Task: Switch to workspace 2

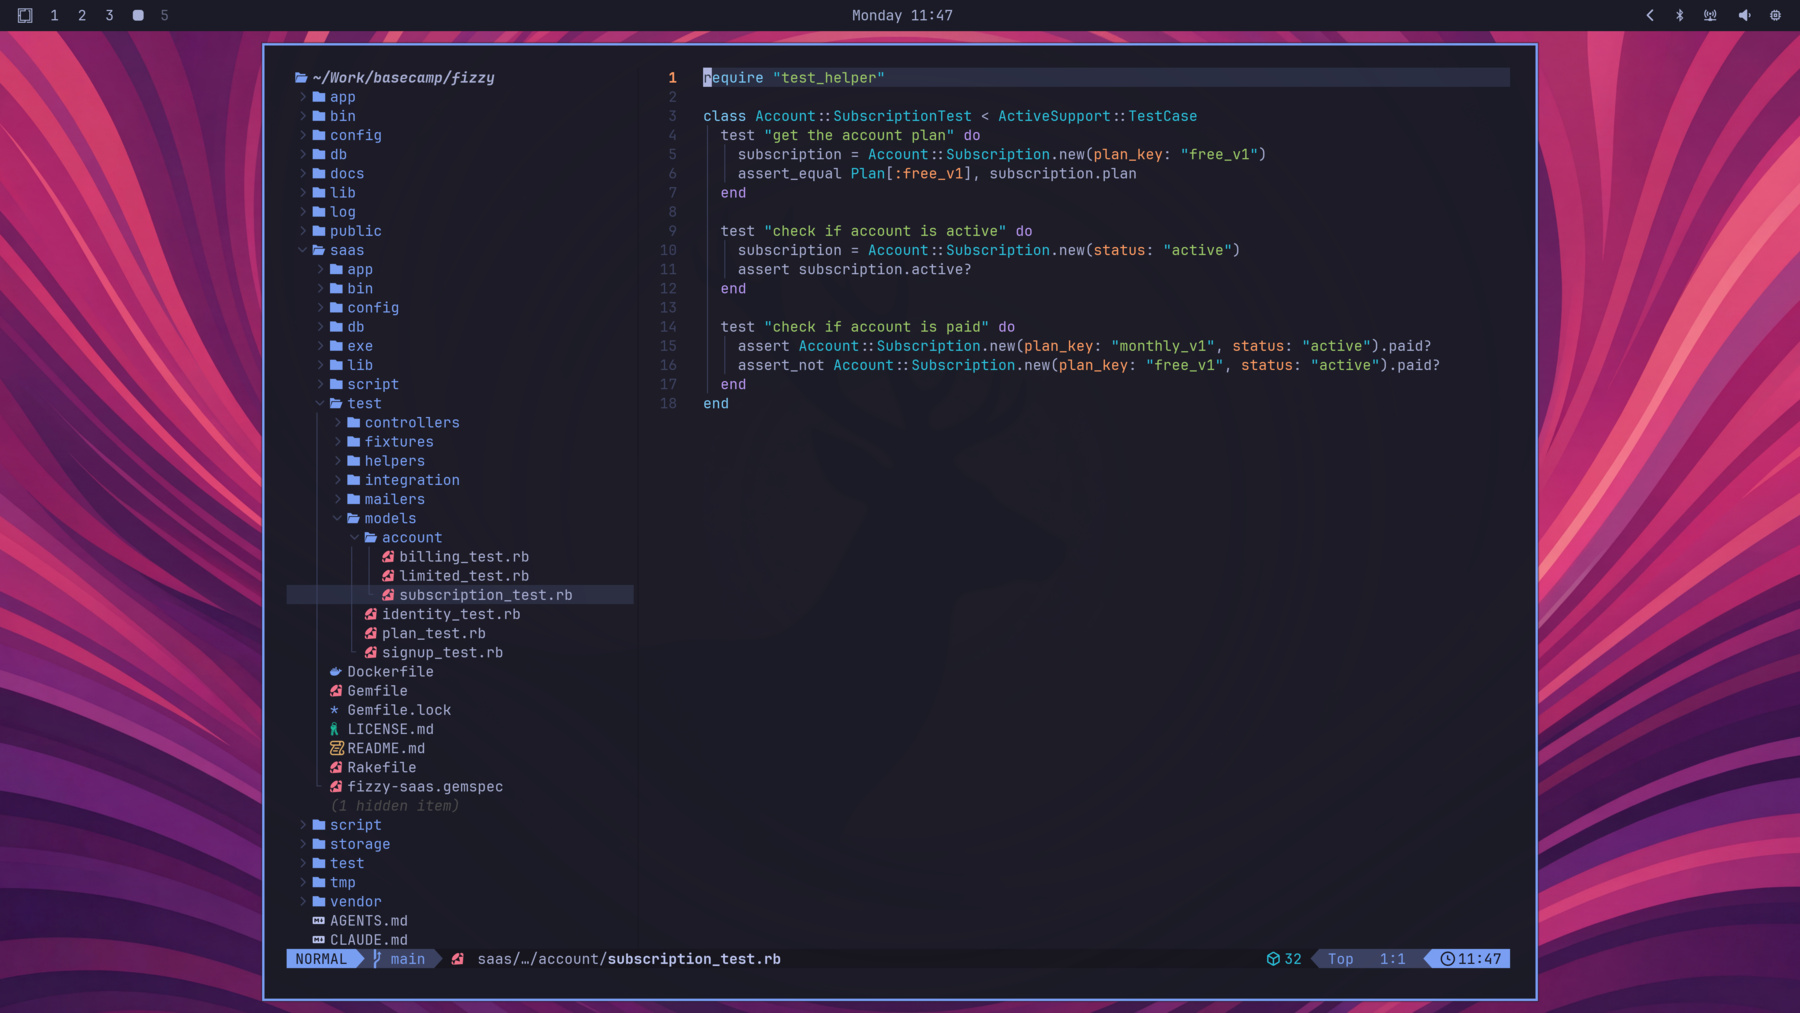Action: 82,15
